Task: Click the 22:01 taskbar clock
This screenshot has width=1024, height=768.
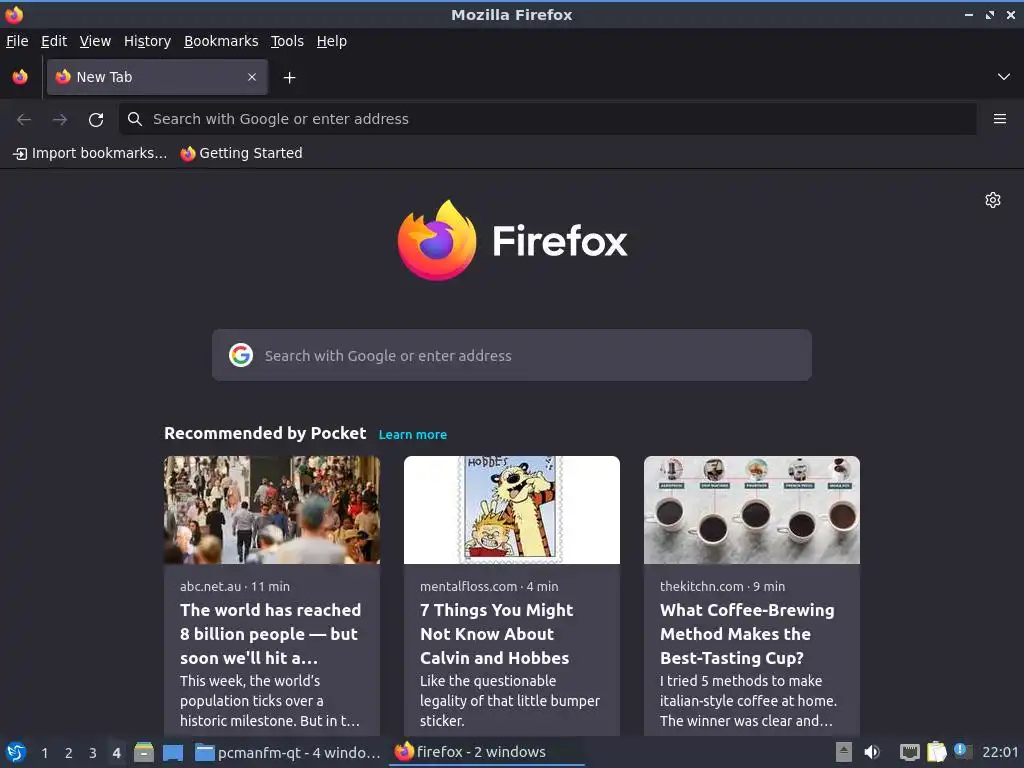Action: (1000, 752)
